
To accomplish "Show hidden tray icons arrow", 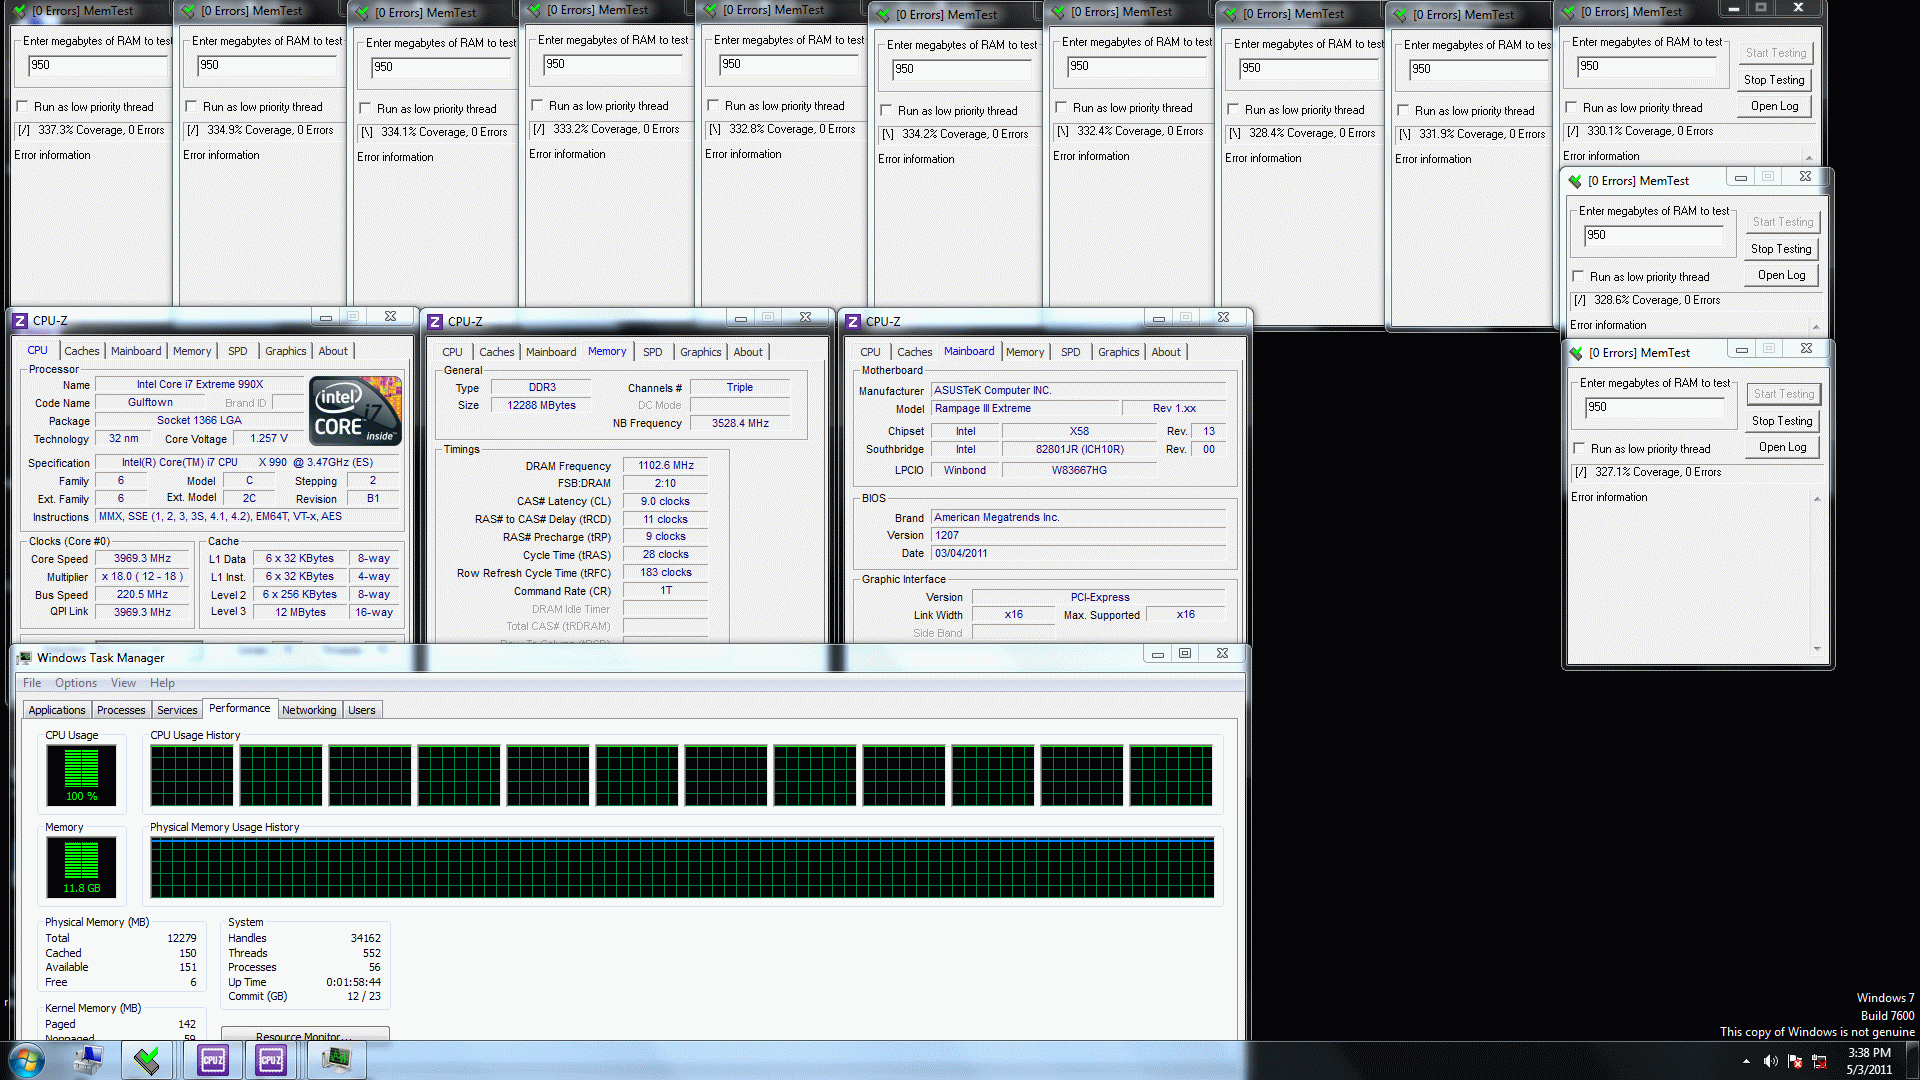I will (1746, 1061).
